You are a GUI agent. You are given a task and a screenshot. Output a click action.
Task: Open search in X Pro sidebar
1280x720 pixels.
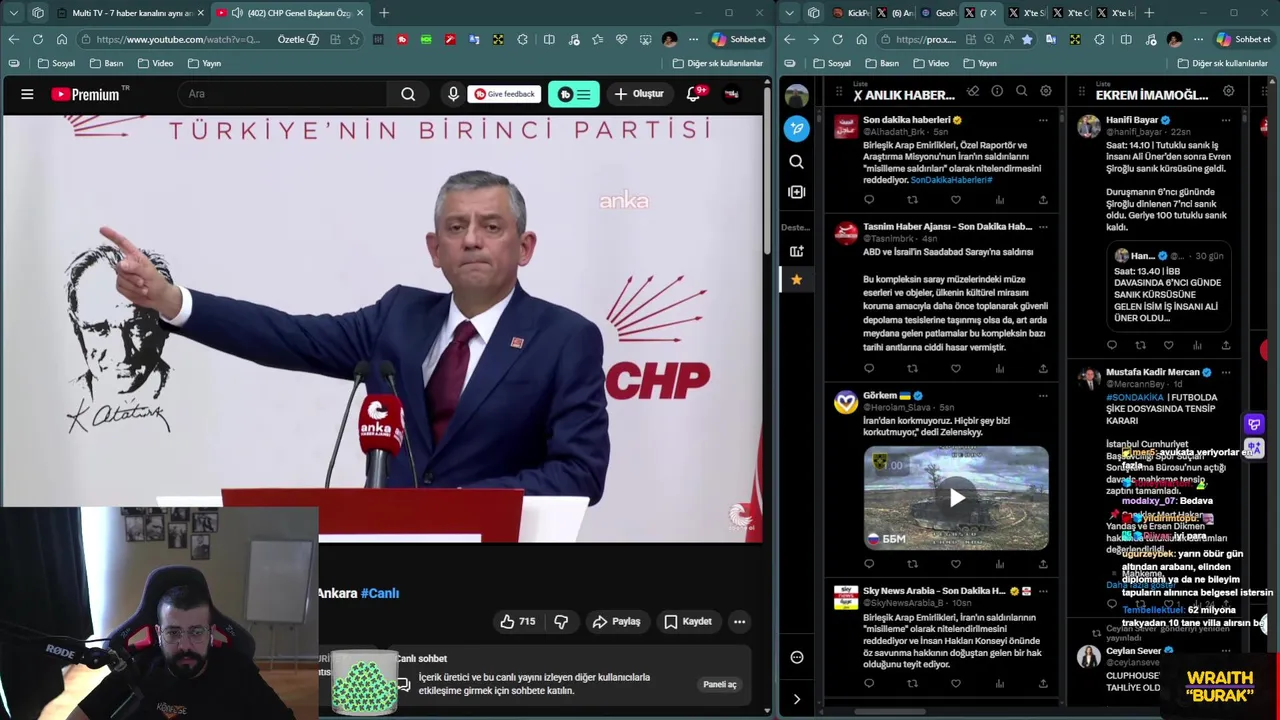point(797,161)
